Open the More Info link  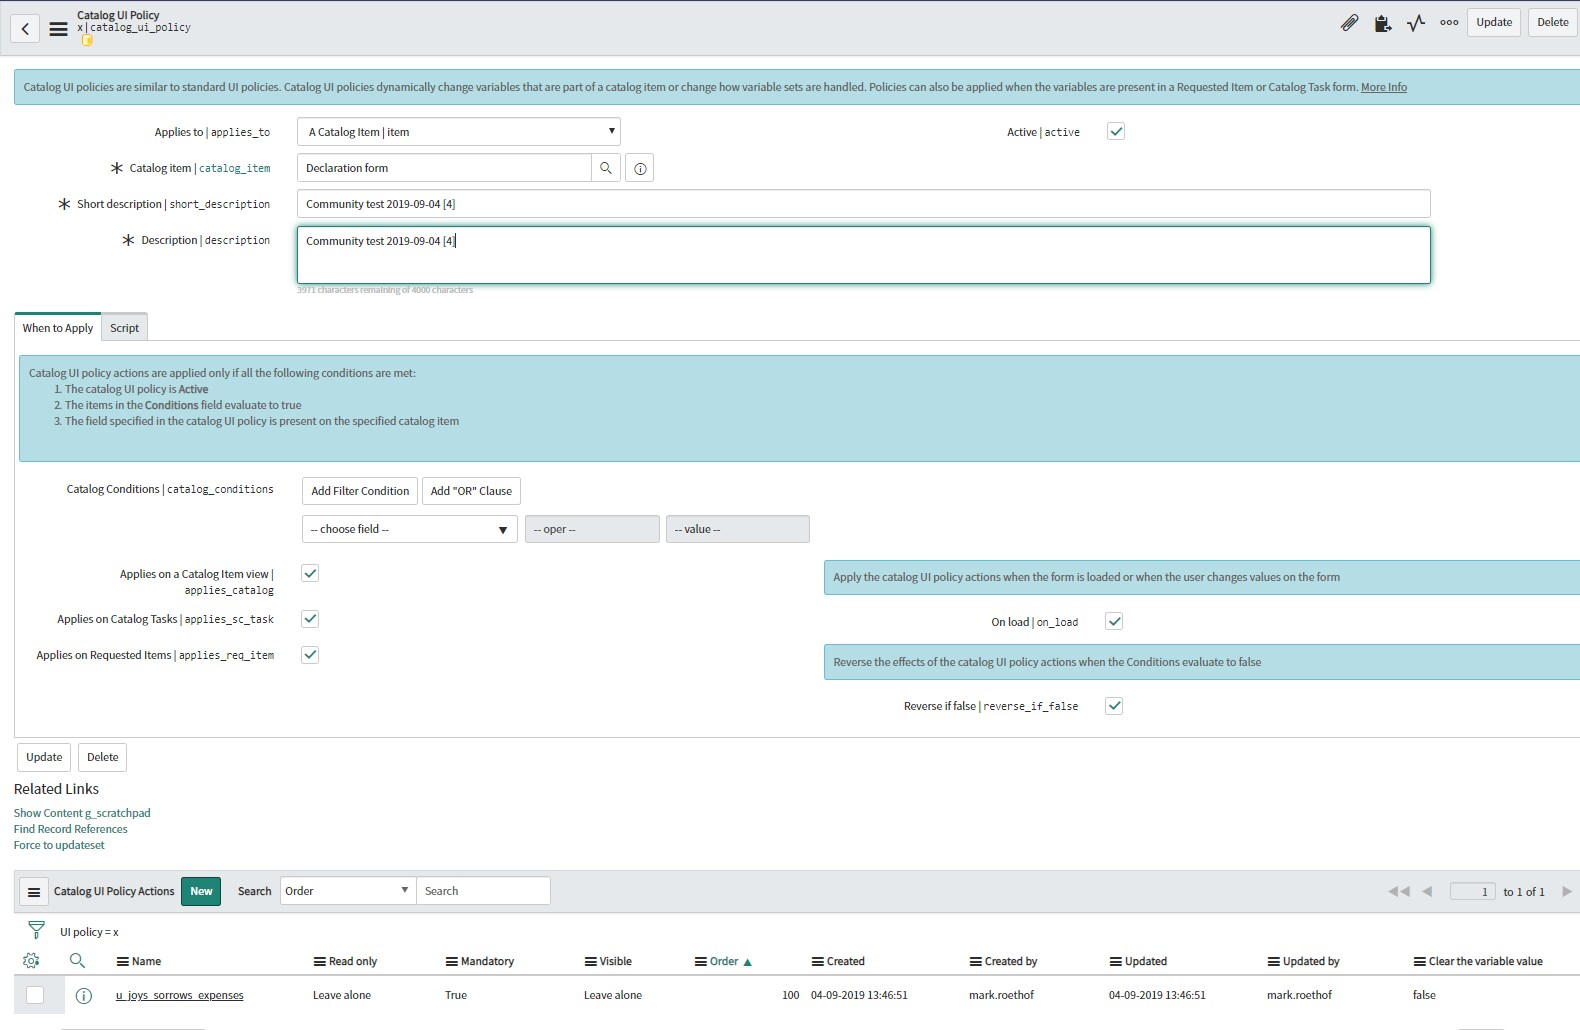(1384, 87)
